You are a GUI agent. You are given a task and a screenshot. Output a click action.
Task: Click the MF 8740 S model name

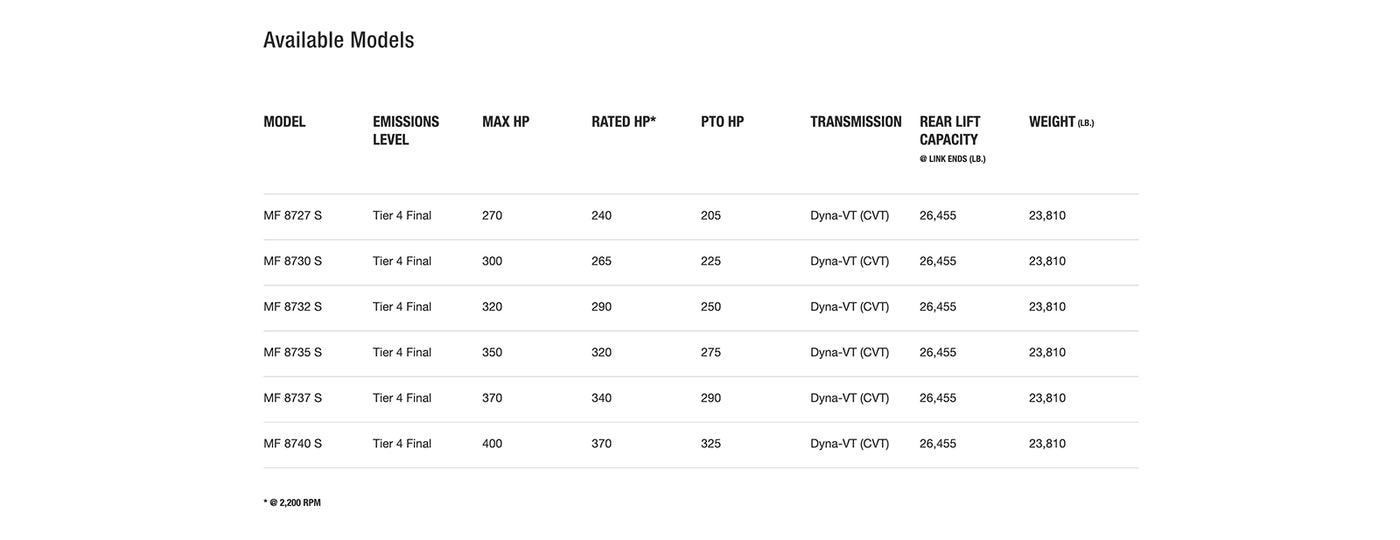tap(293, 444)
